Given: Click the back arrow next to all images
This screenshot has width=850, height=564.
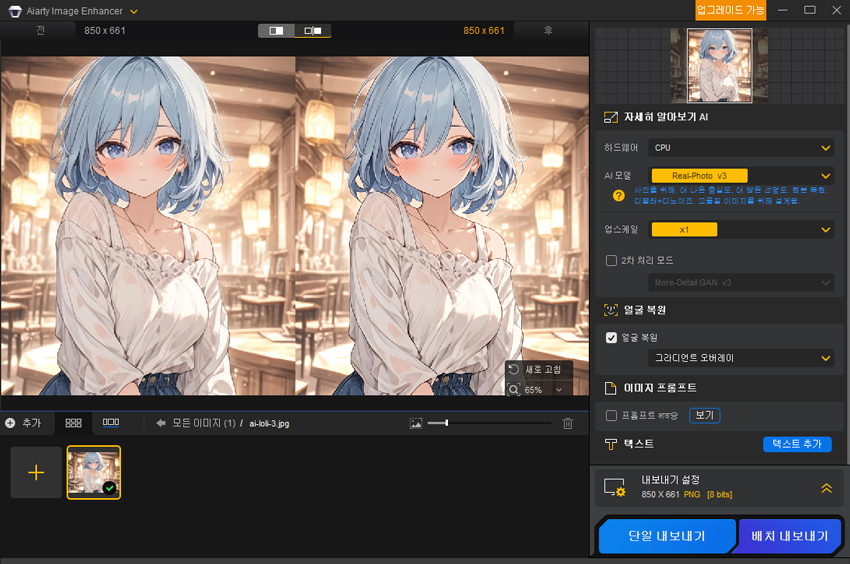Looking at the screenshot, I should pos(160,423).
